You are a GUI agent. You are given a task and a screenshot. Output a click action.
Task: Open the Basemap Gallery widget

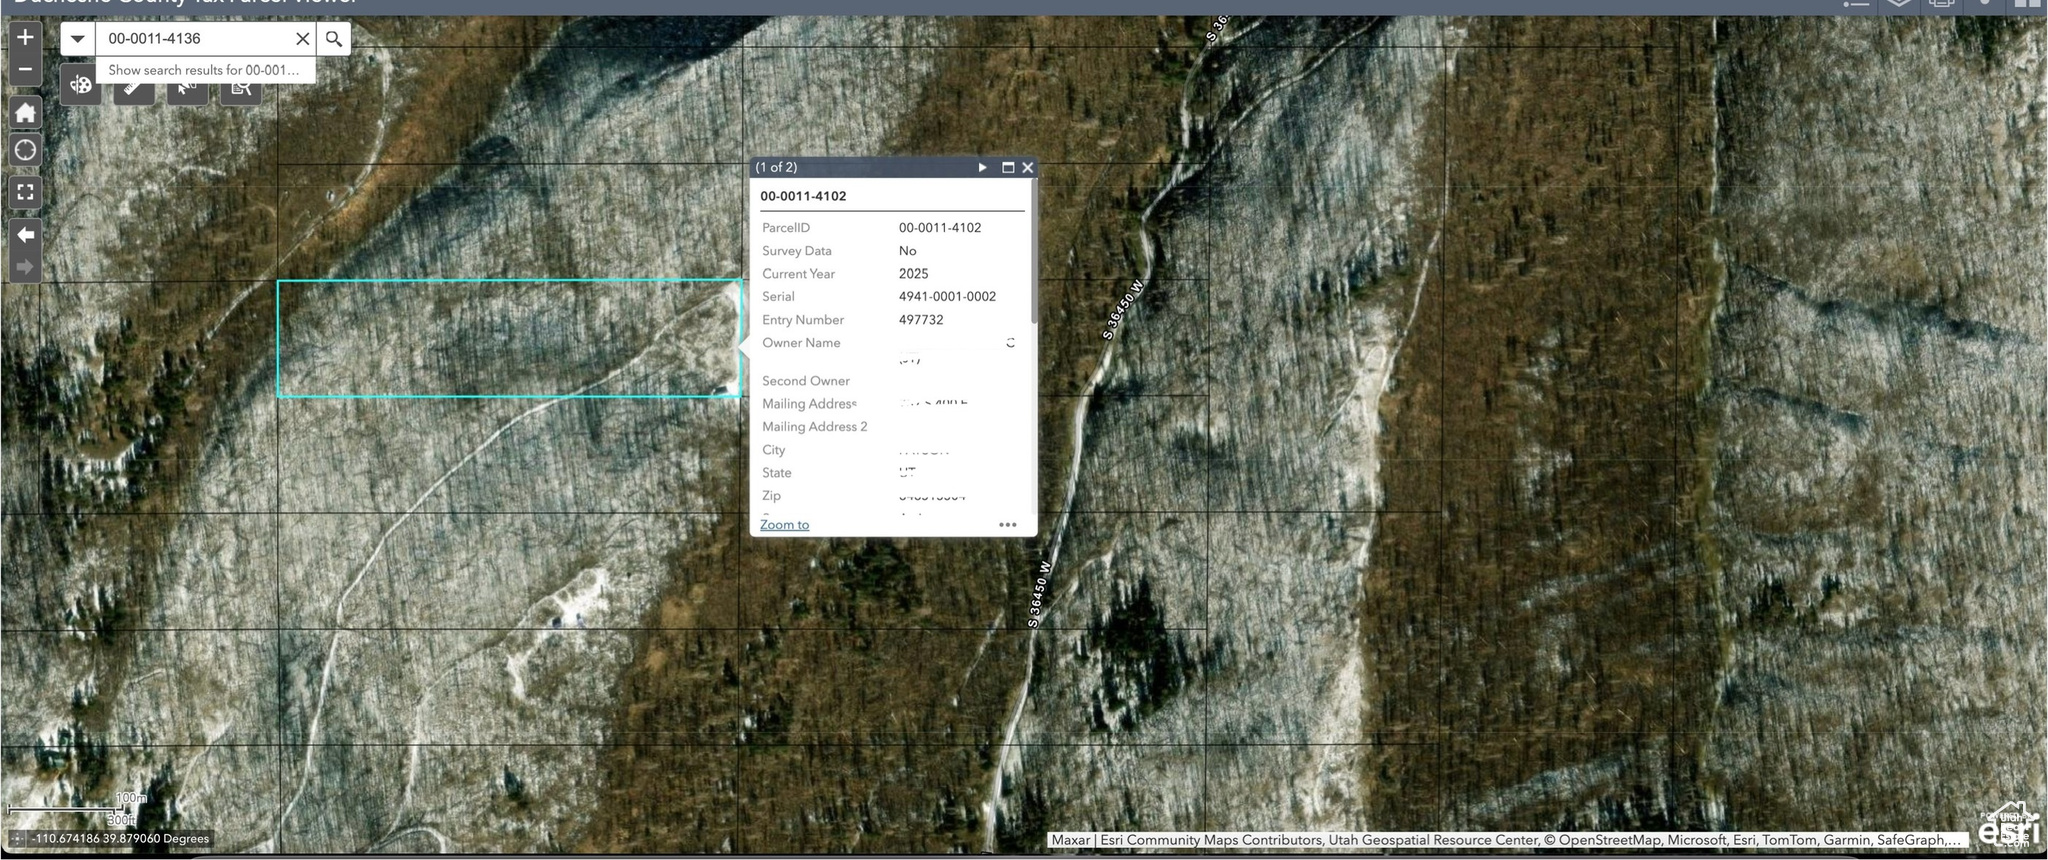pyautogui.click(x=2027, y=4)
